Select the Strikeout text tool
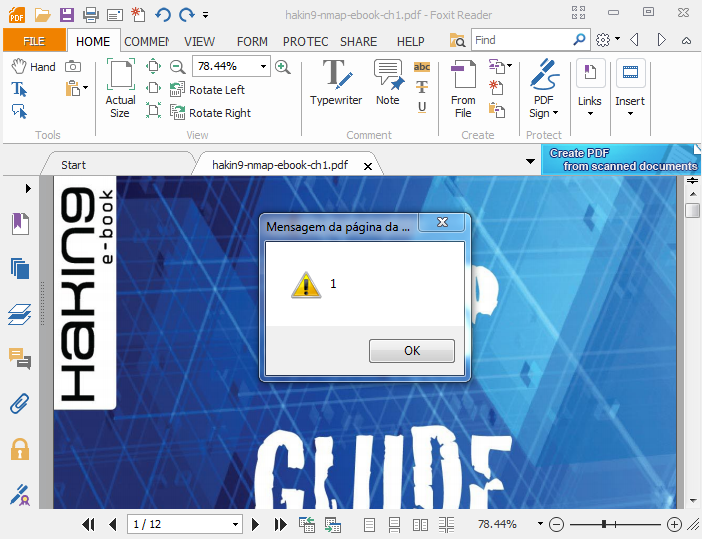This screenshot has width=702, height=539. point(422,86)
